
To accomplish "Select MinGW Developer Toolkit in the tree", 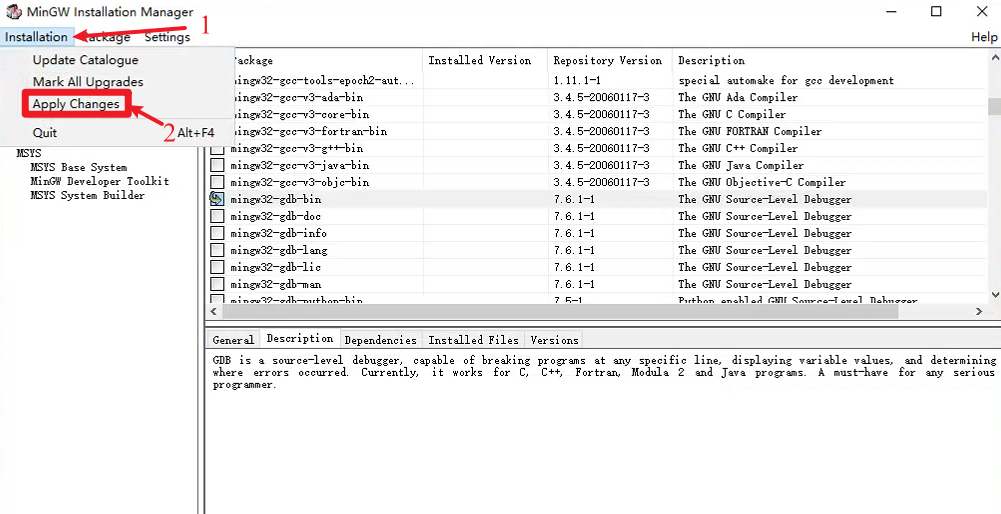I will coord(100,181).
